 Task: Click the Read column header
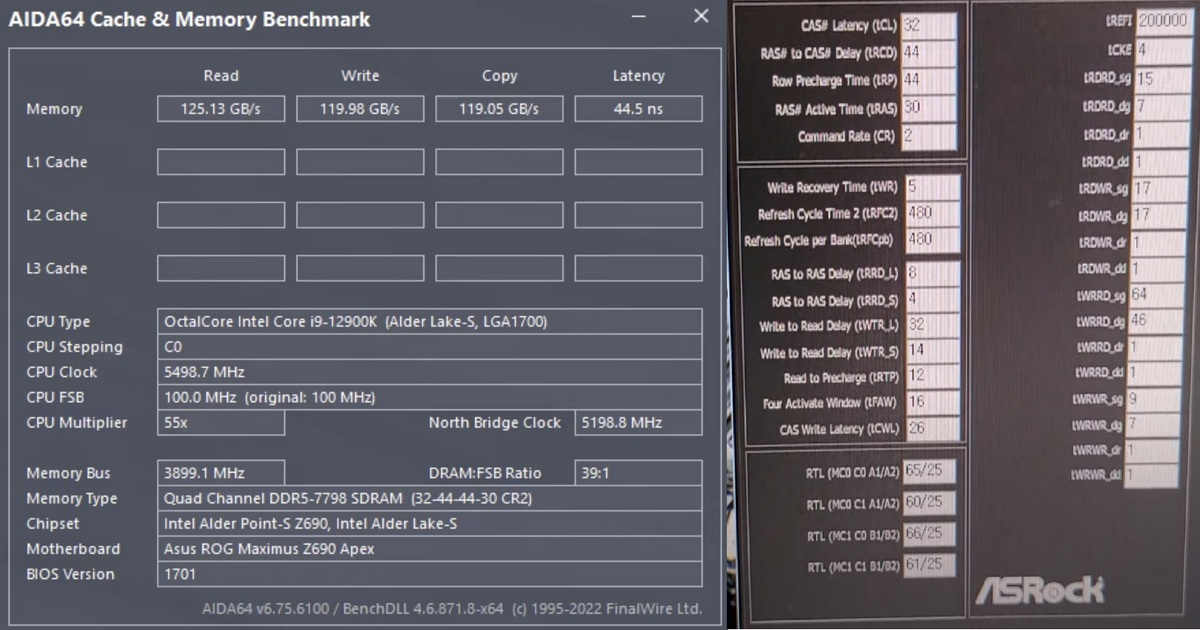tap(221, 76)
